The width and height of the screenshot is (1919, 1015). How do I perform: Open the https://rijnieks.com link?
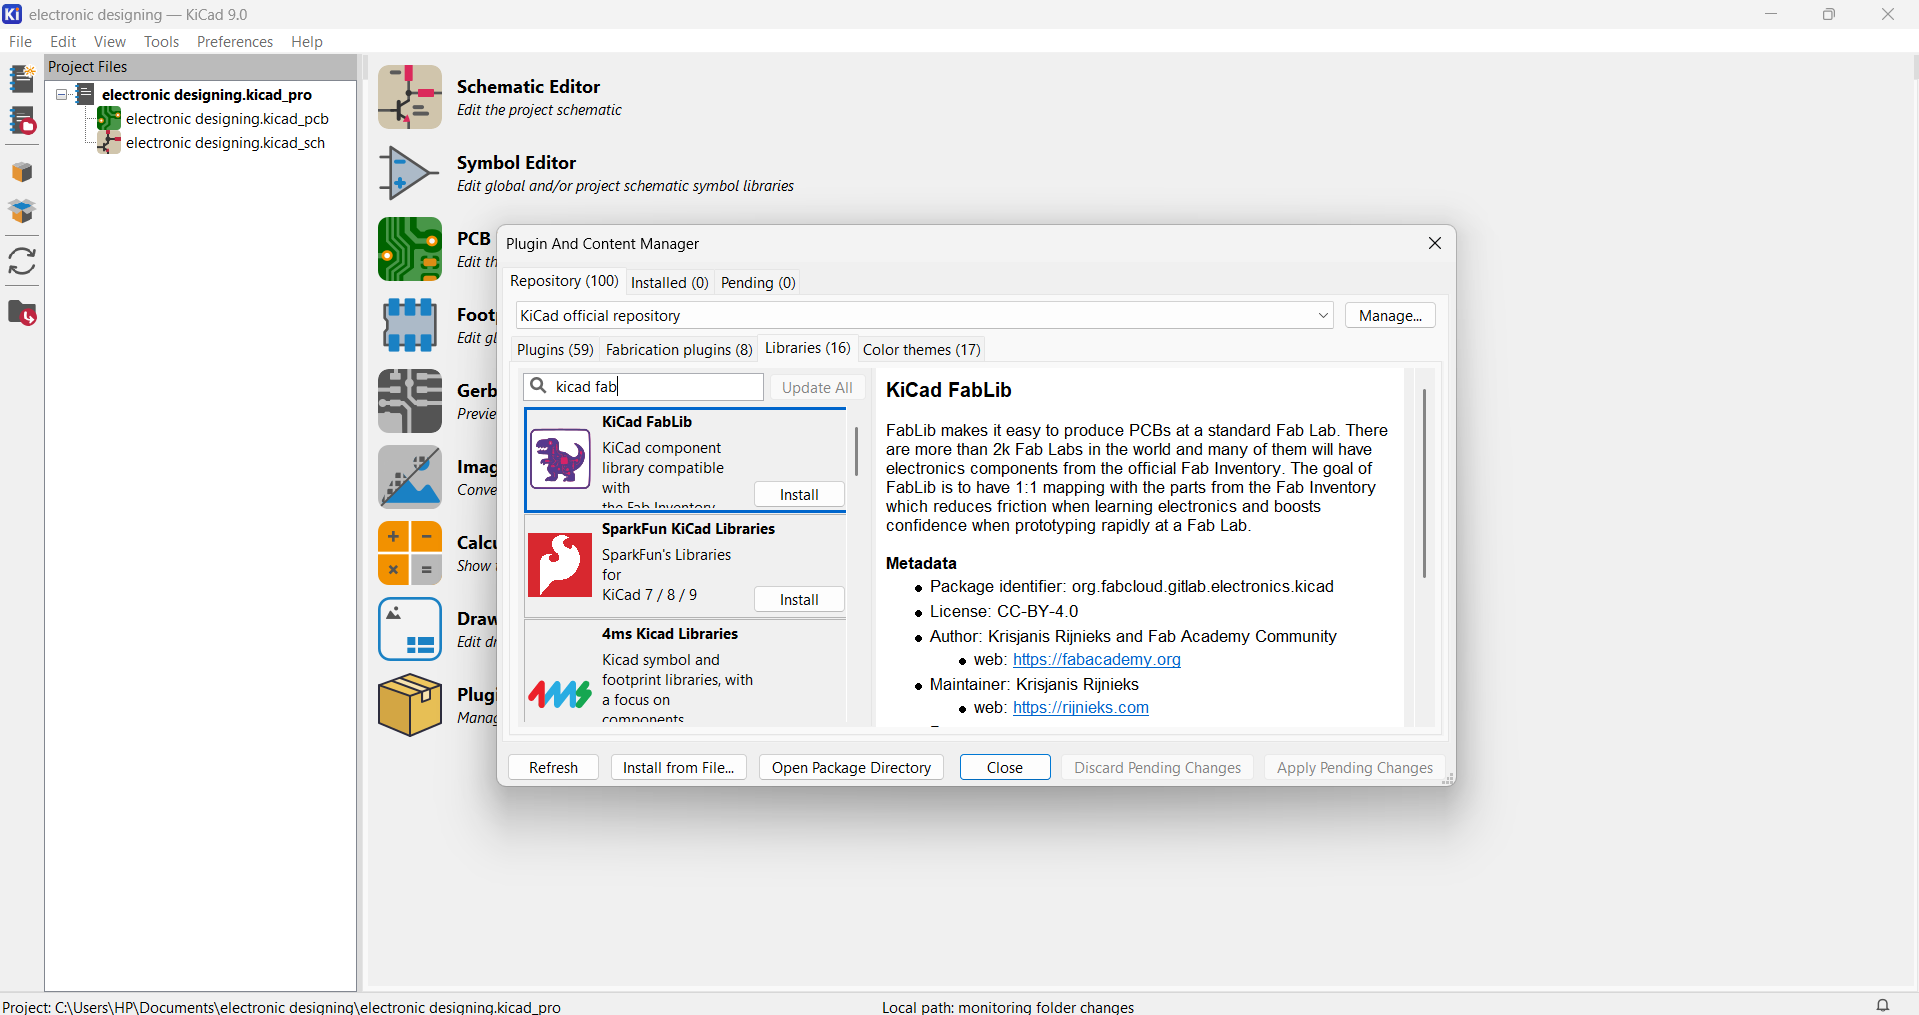point(1081,708)
